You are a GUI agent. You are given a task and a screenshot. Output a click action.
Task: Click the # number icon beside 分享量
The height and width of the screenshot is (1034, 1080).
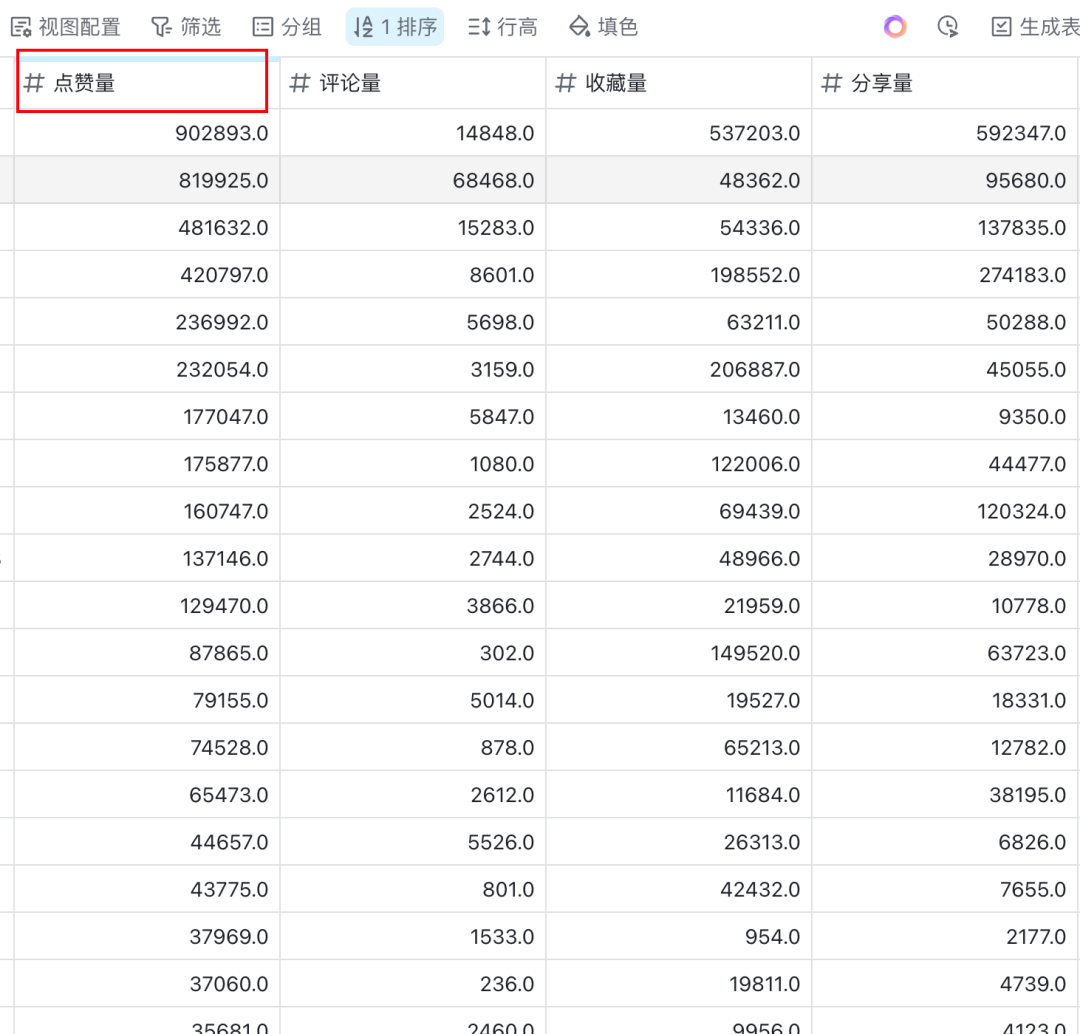point(831,83)
